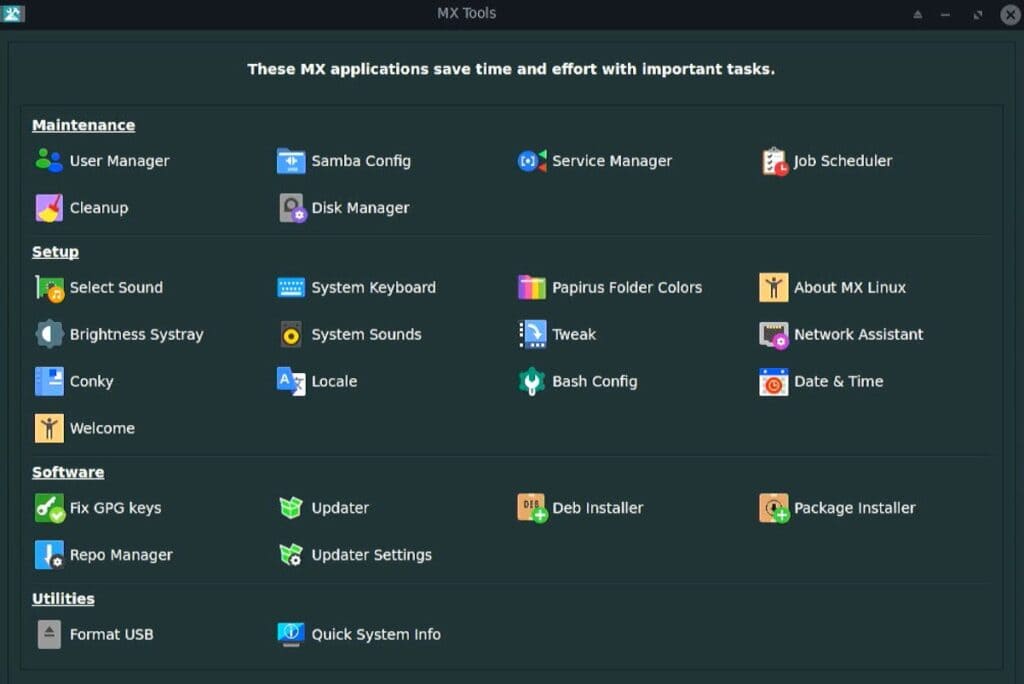Launch the Quick System Info icon

[x=291, y=634]
